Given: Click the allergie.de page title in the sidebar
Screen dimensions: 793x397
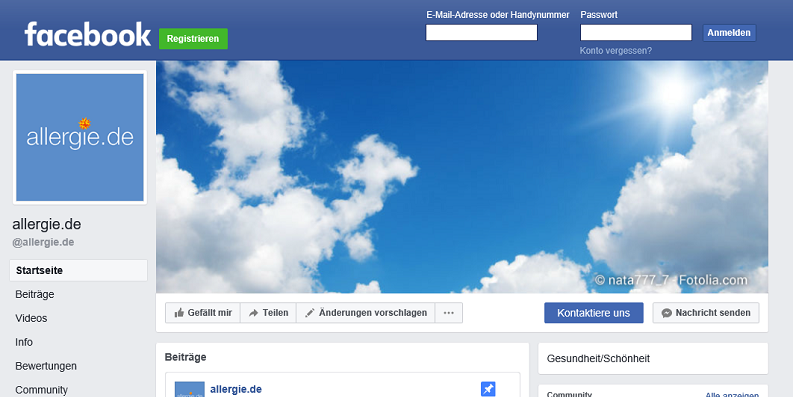Looking at the screenshot, I should pyautogui.click(x=47, y=224).
